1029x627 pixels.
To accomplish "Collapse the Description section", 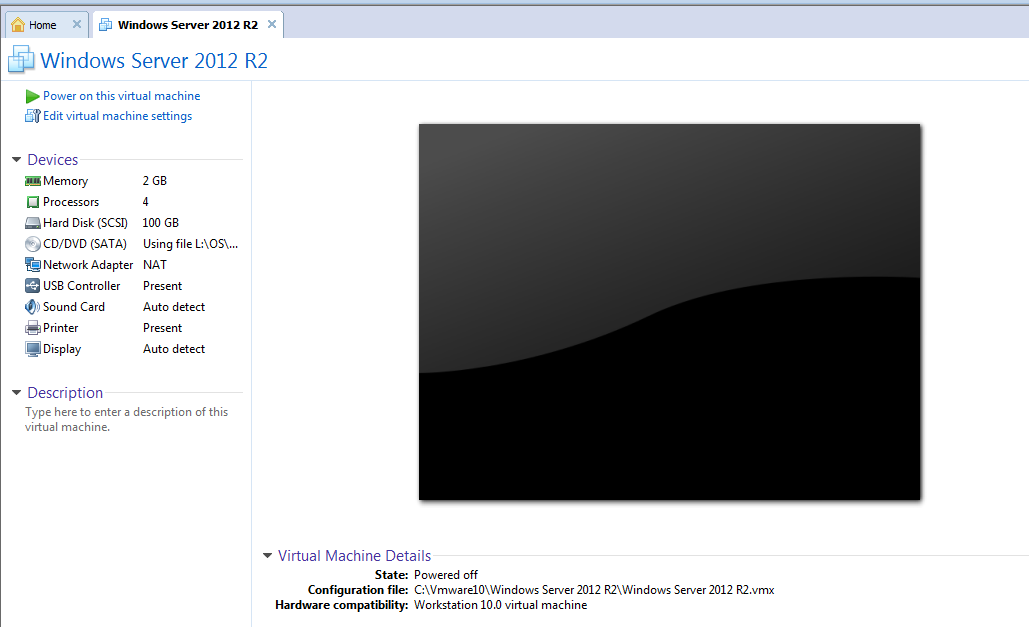I will click(16, 393).
